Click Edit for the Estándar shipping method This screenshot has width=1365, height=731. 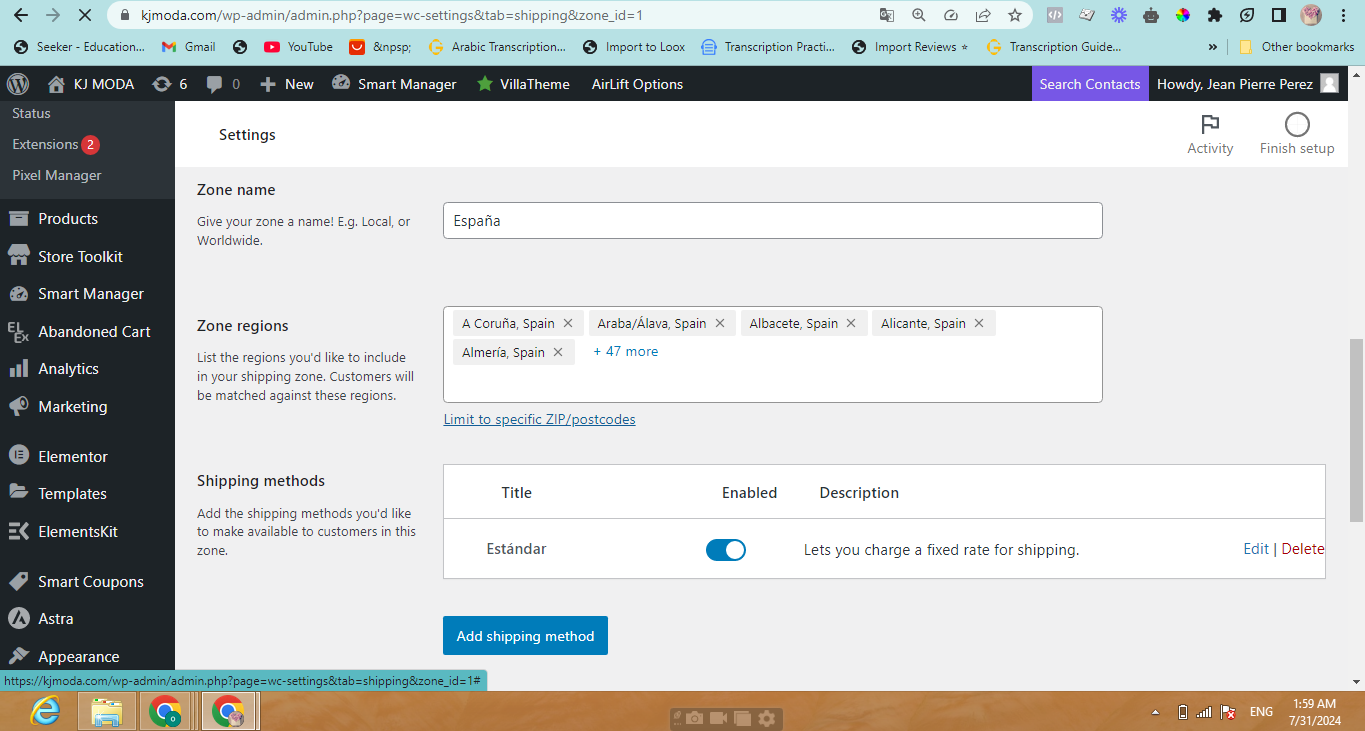pos(1256,549)
